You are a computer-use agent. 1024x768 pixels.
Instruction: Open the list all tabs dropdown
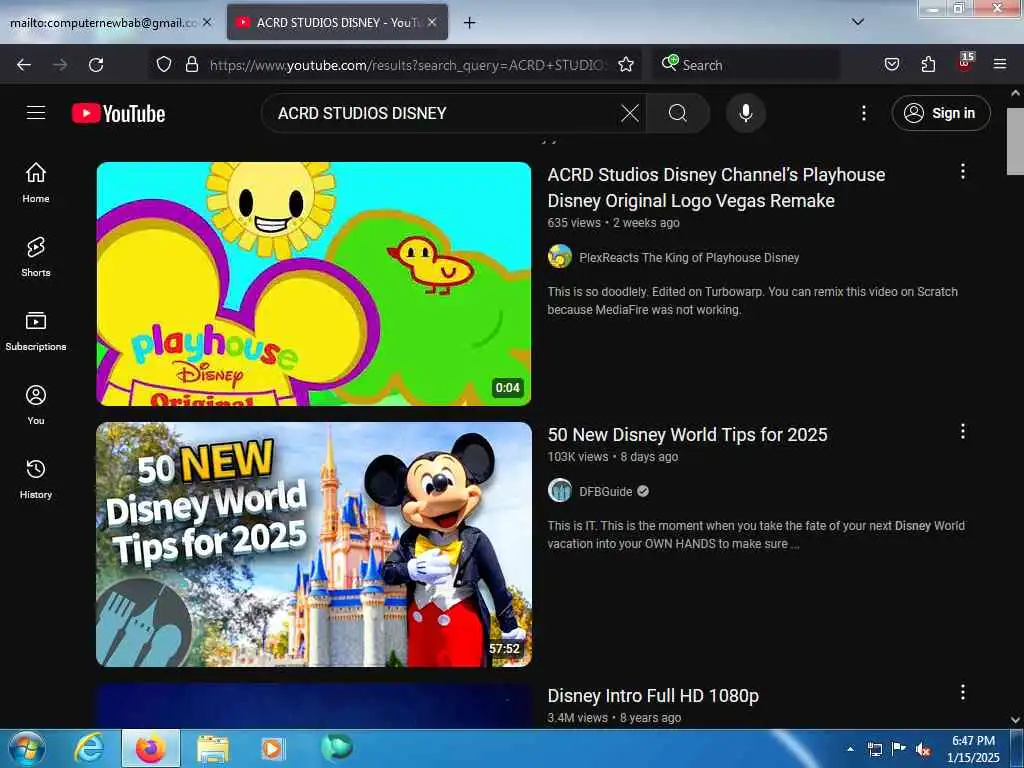(x=858, y=22)
